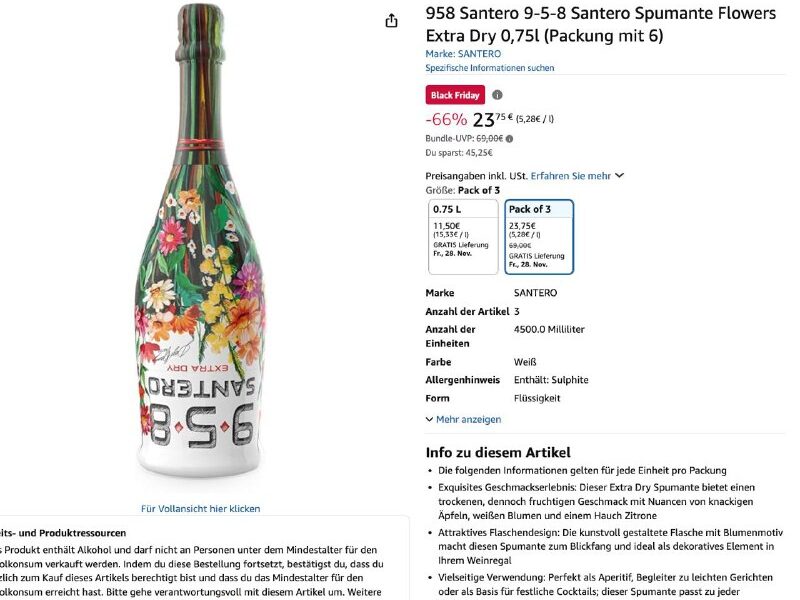Open the Marke: SANTERO brand link
This screenshot has height=600, width=800.
coord(463,54)
